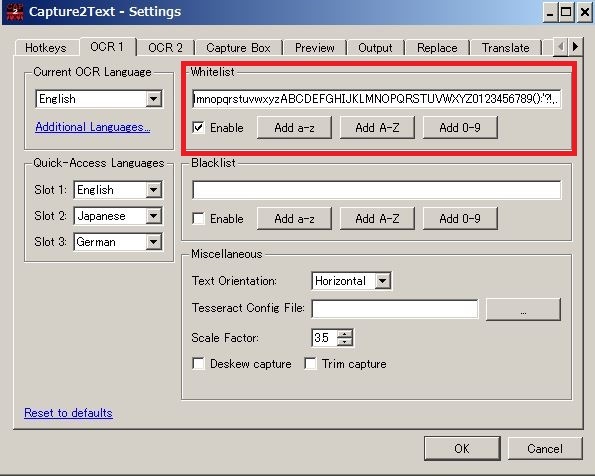Decrease Scale Factor with the down spinner arrow

click(x=345, y=342)
